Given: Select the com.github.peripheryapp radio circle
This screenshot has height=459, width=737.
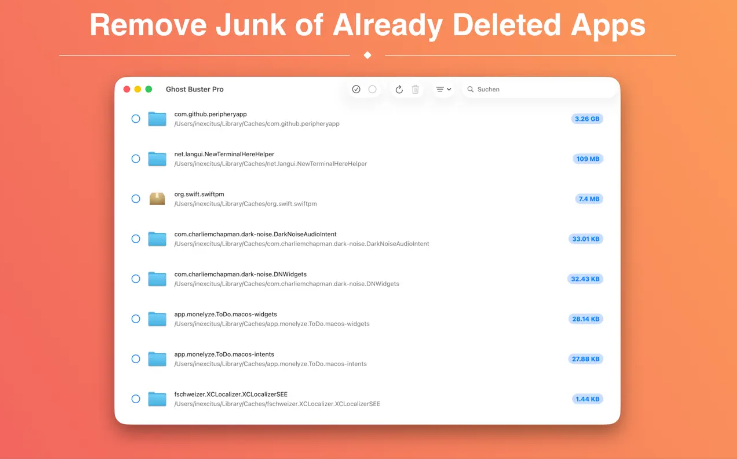Looking at the screenshot, I should point(136,119).
